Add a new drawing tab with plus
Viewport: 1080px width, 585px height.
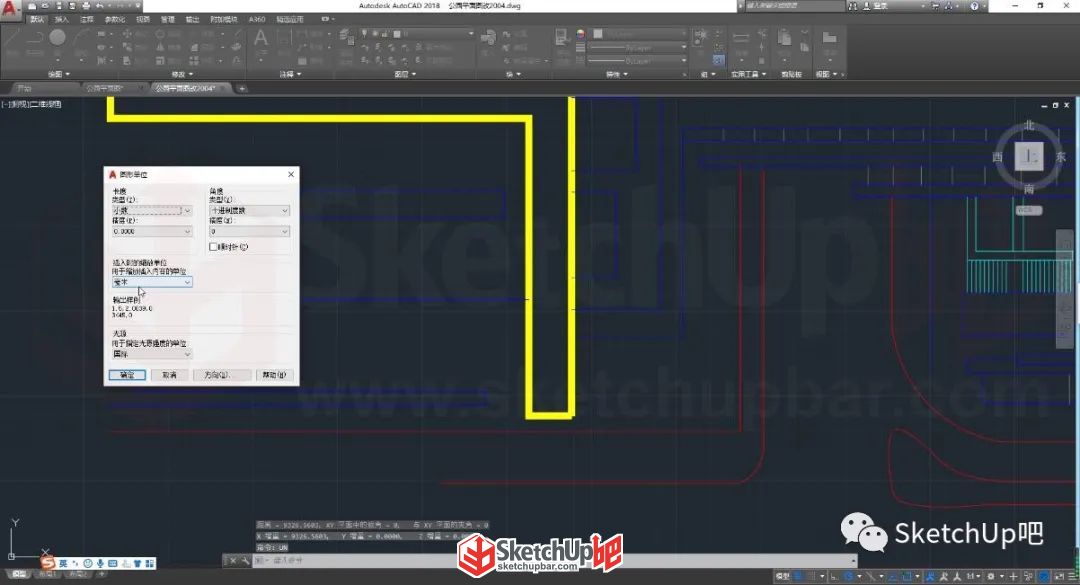pos(242,88)
